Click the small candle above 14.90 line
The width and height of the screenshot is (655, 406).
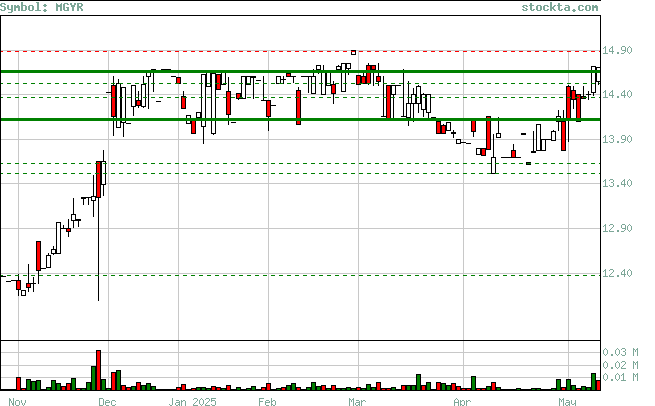(353, 53)
